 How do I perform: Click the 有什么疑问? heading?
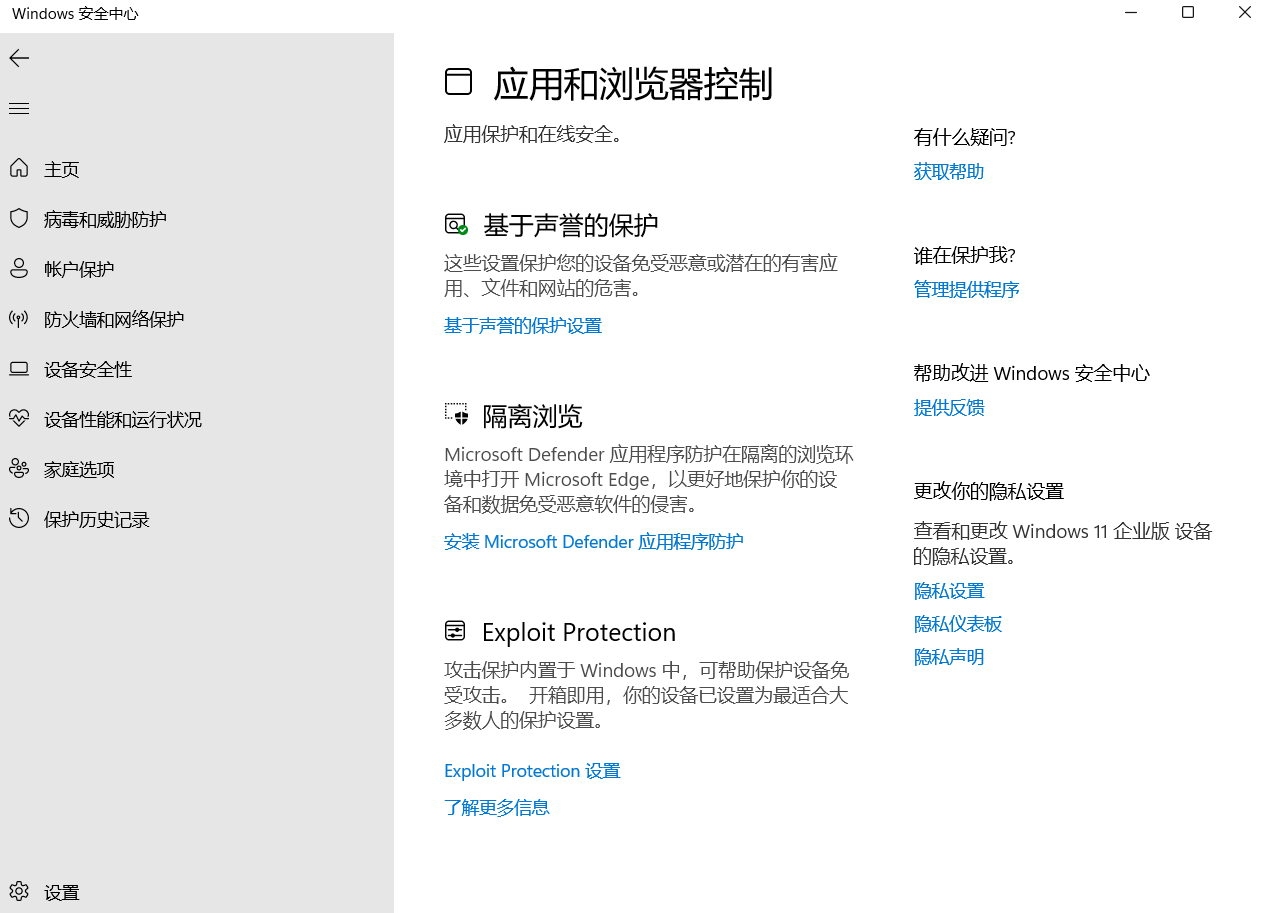click(x=965, y=137)
